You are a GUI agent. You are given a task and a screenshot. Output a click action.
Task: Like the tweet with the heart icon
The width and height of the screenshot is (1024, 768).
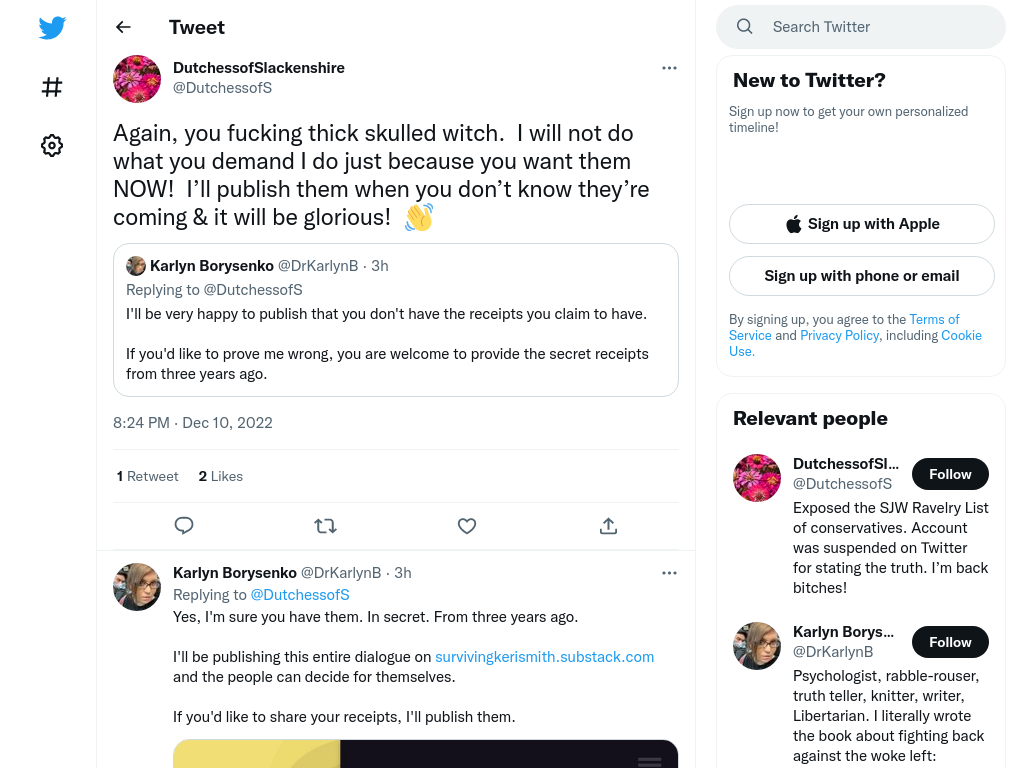point(467,526)
